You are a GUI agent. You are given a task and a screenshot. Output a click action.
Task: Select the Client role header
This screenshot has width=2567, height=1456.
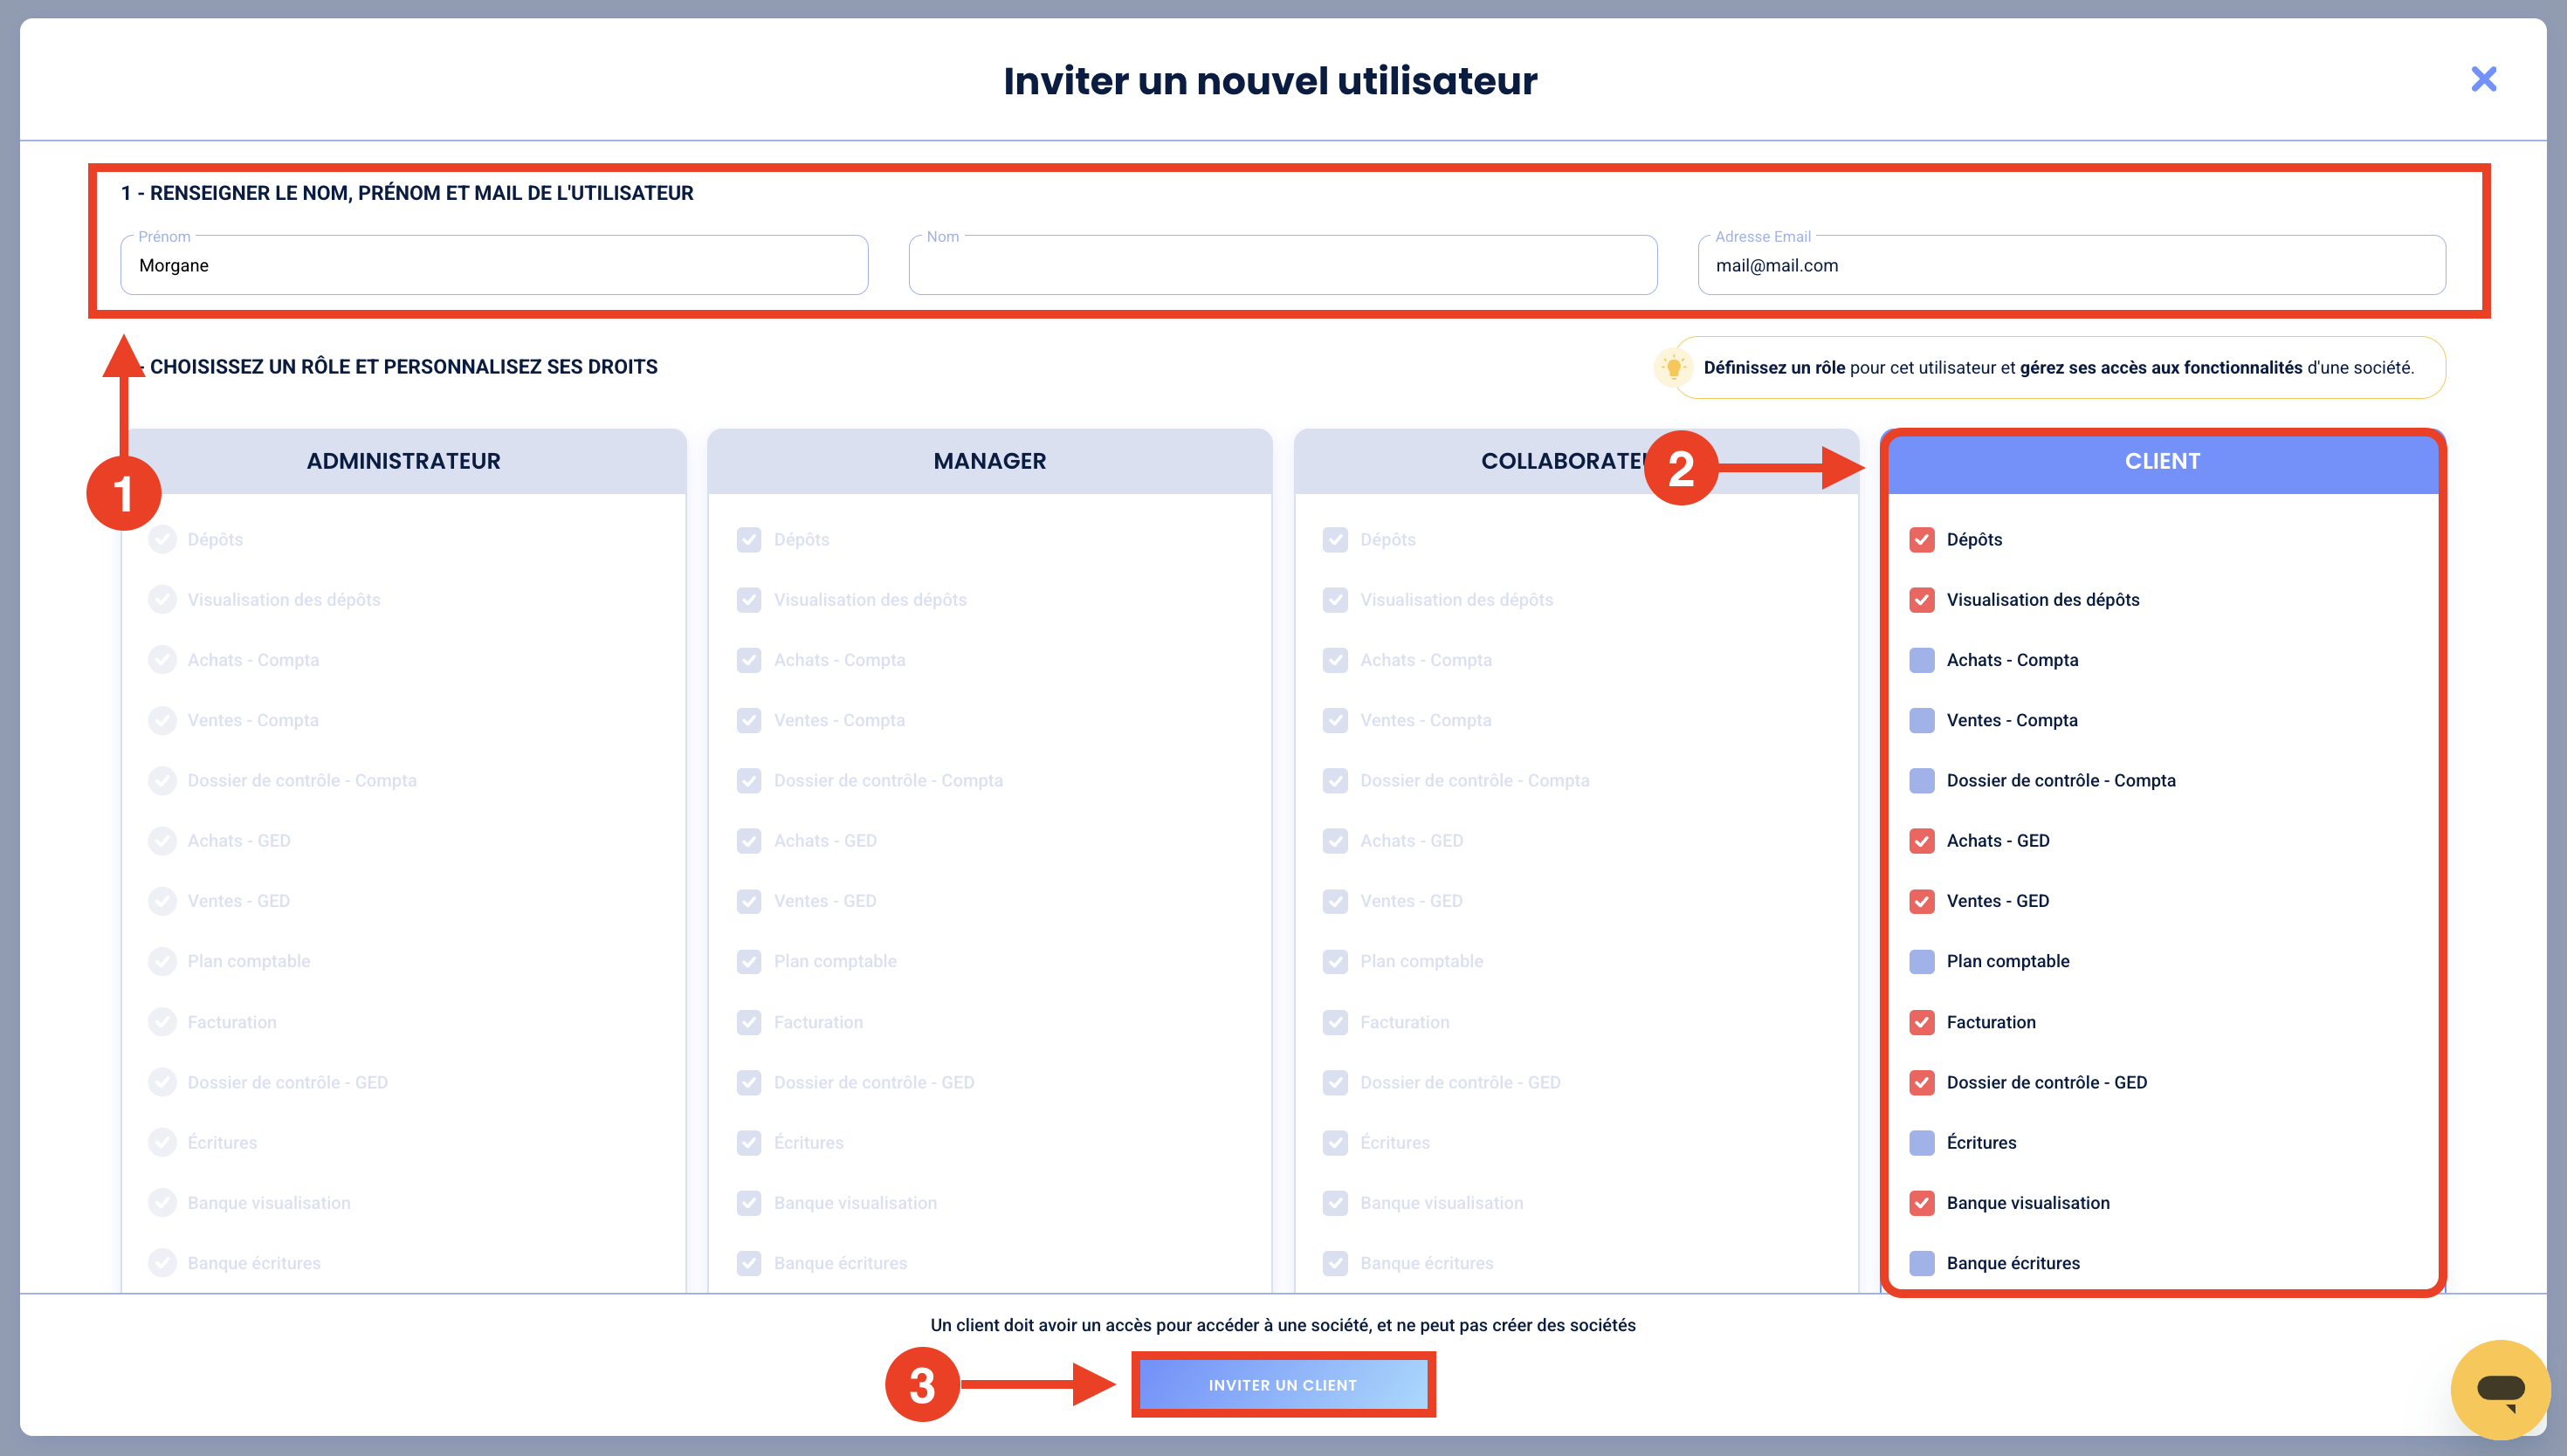click(2162, 461)
